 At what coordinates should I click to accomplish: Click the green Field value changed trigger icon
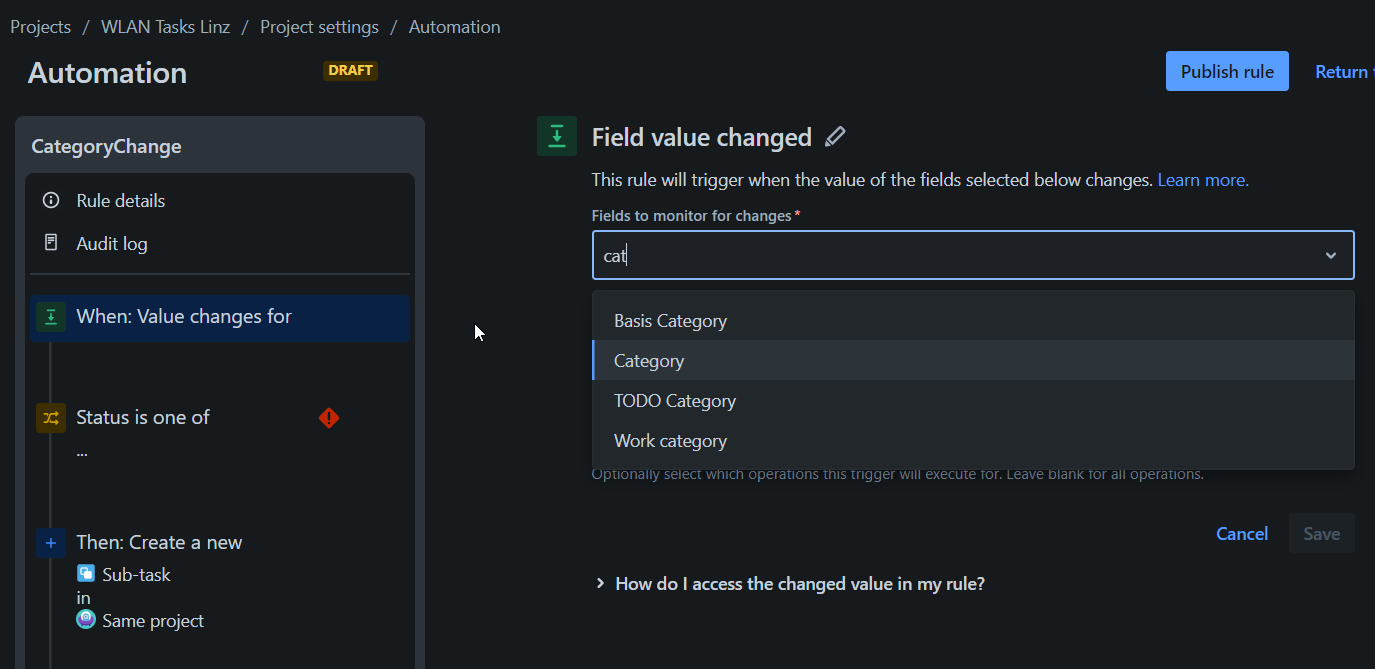coord(557,136)
